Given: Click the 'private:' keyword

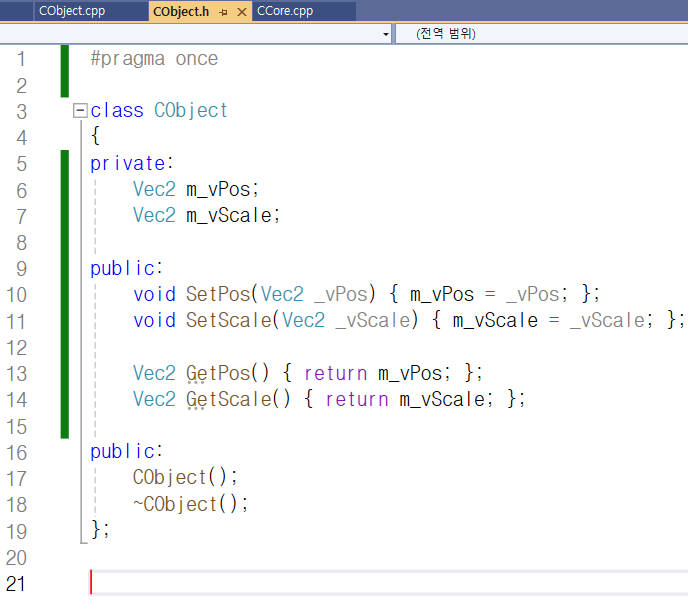Looking at the screenshot, I should point(132,164).
